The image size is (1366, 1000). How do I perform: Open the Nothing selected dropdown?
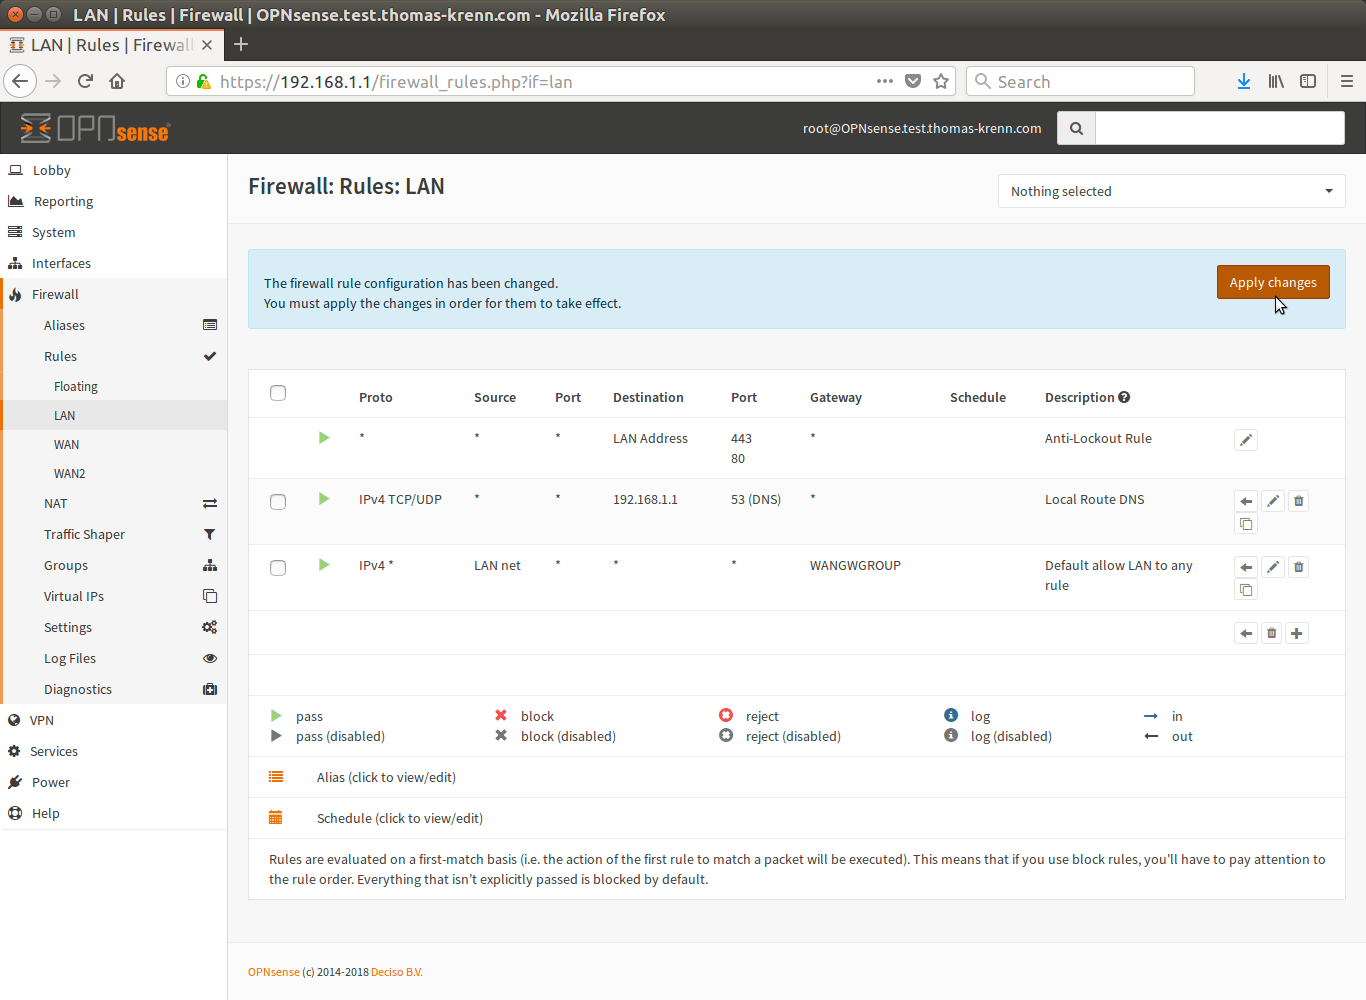click(x=1171, y=191)
